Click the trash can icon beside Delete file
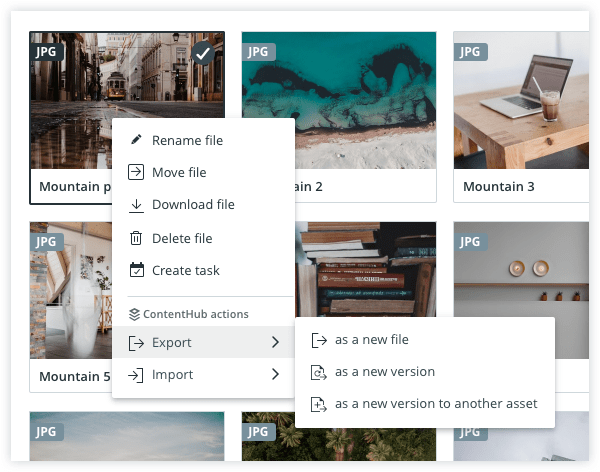 pos(136,238)
